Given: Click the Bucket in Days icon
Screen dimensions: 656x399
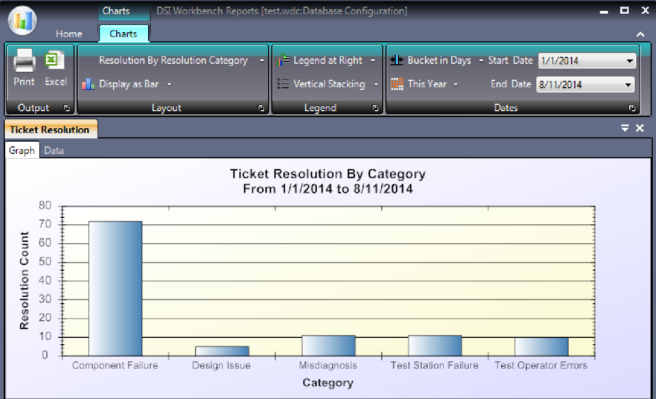Looking at the screenshot, I should (x=396, y=60).
